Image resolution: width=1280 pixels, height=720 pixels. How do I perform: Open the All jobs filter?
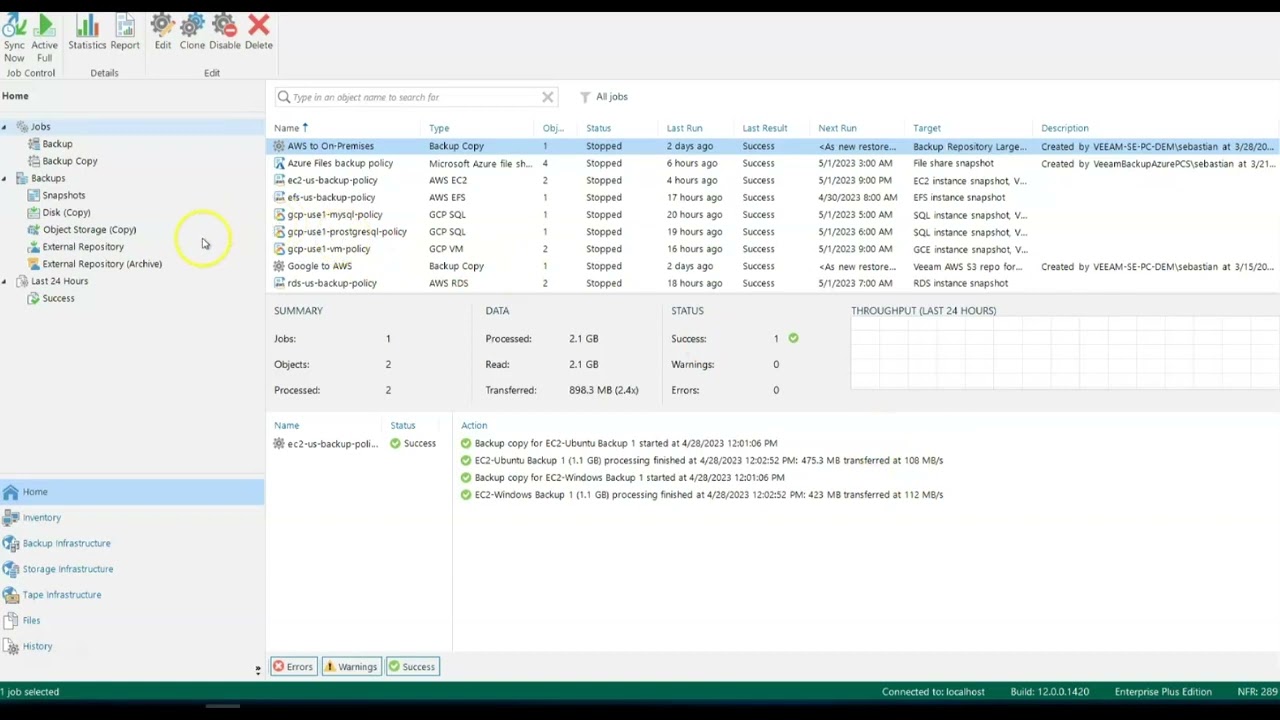[x=604, y=97]
